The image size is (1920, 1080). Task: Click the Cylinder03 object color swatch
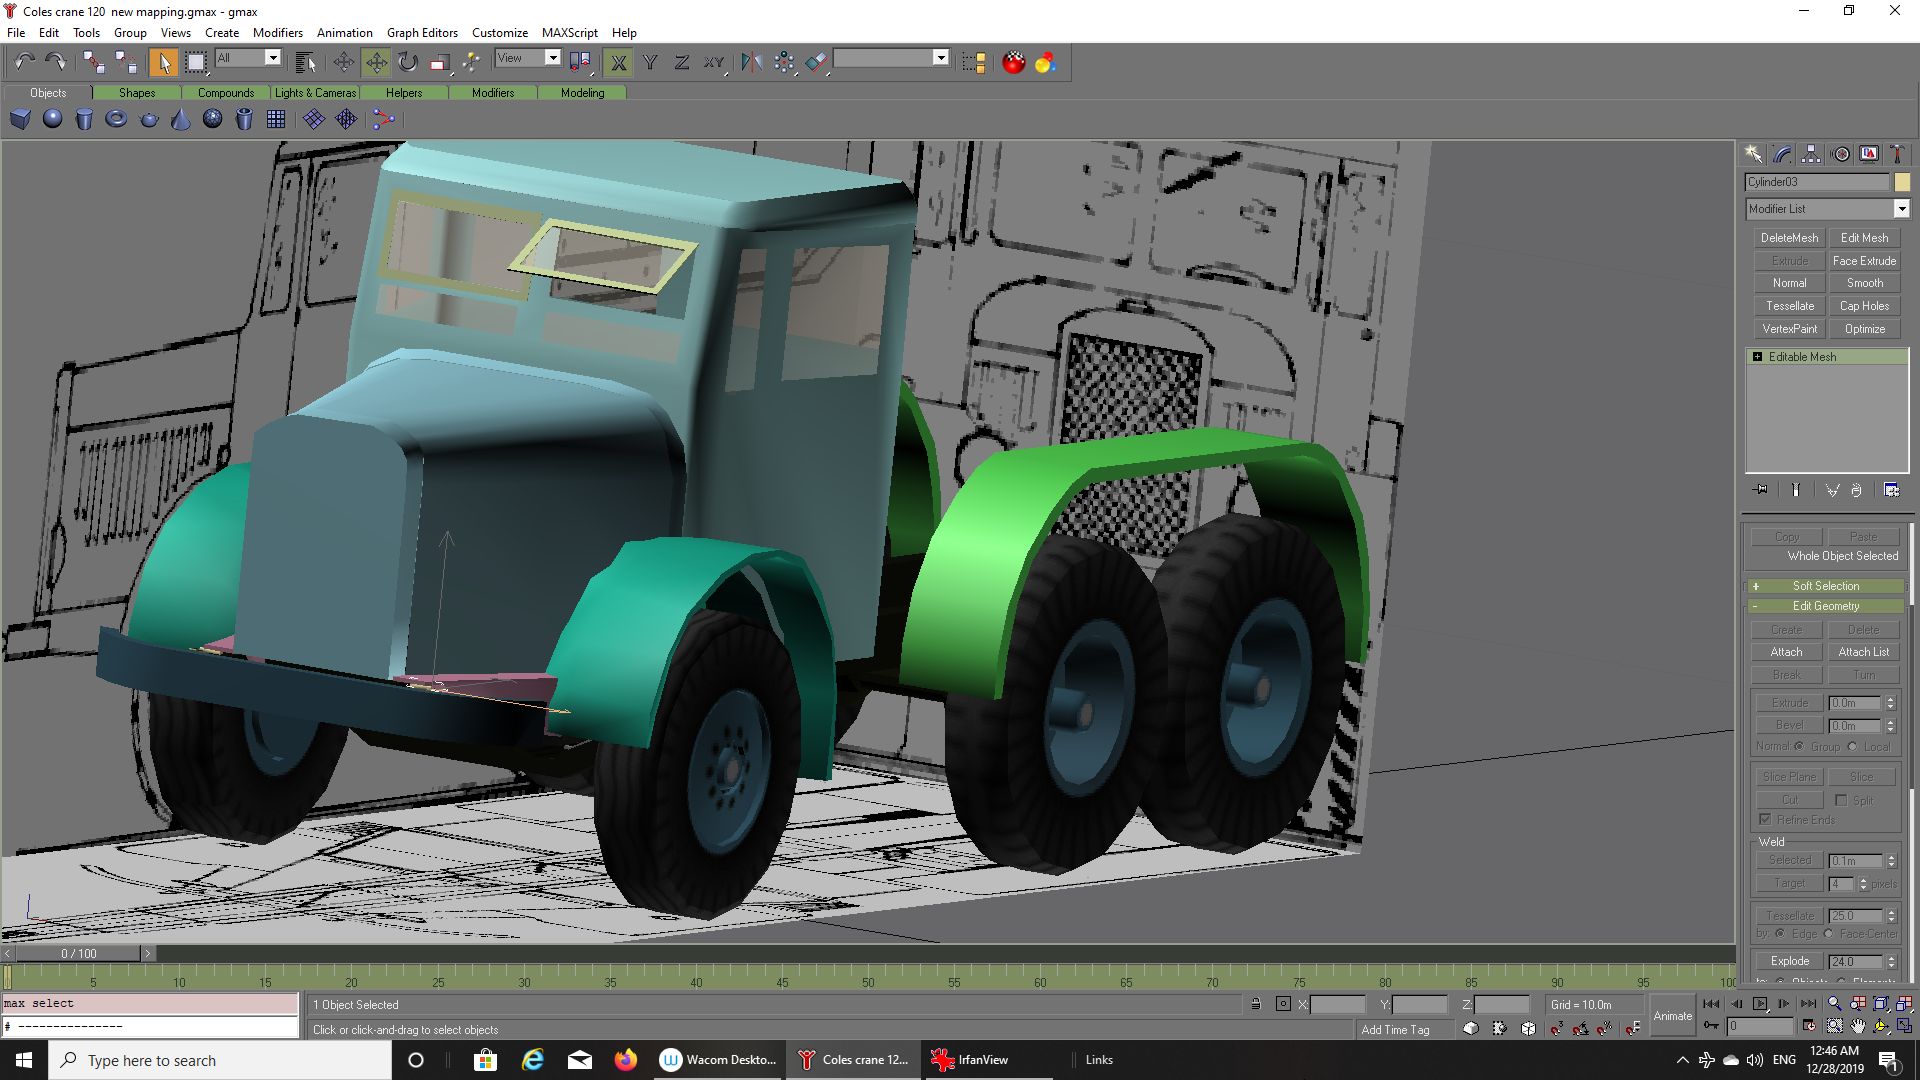pyautogui.click(x=1902, y=182)
